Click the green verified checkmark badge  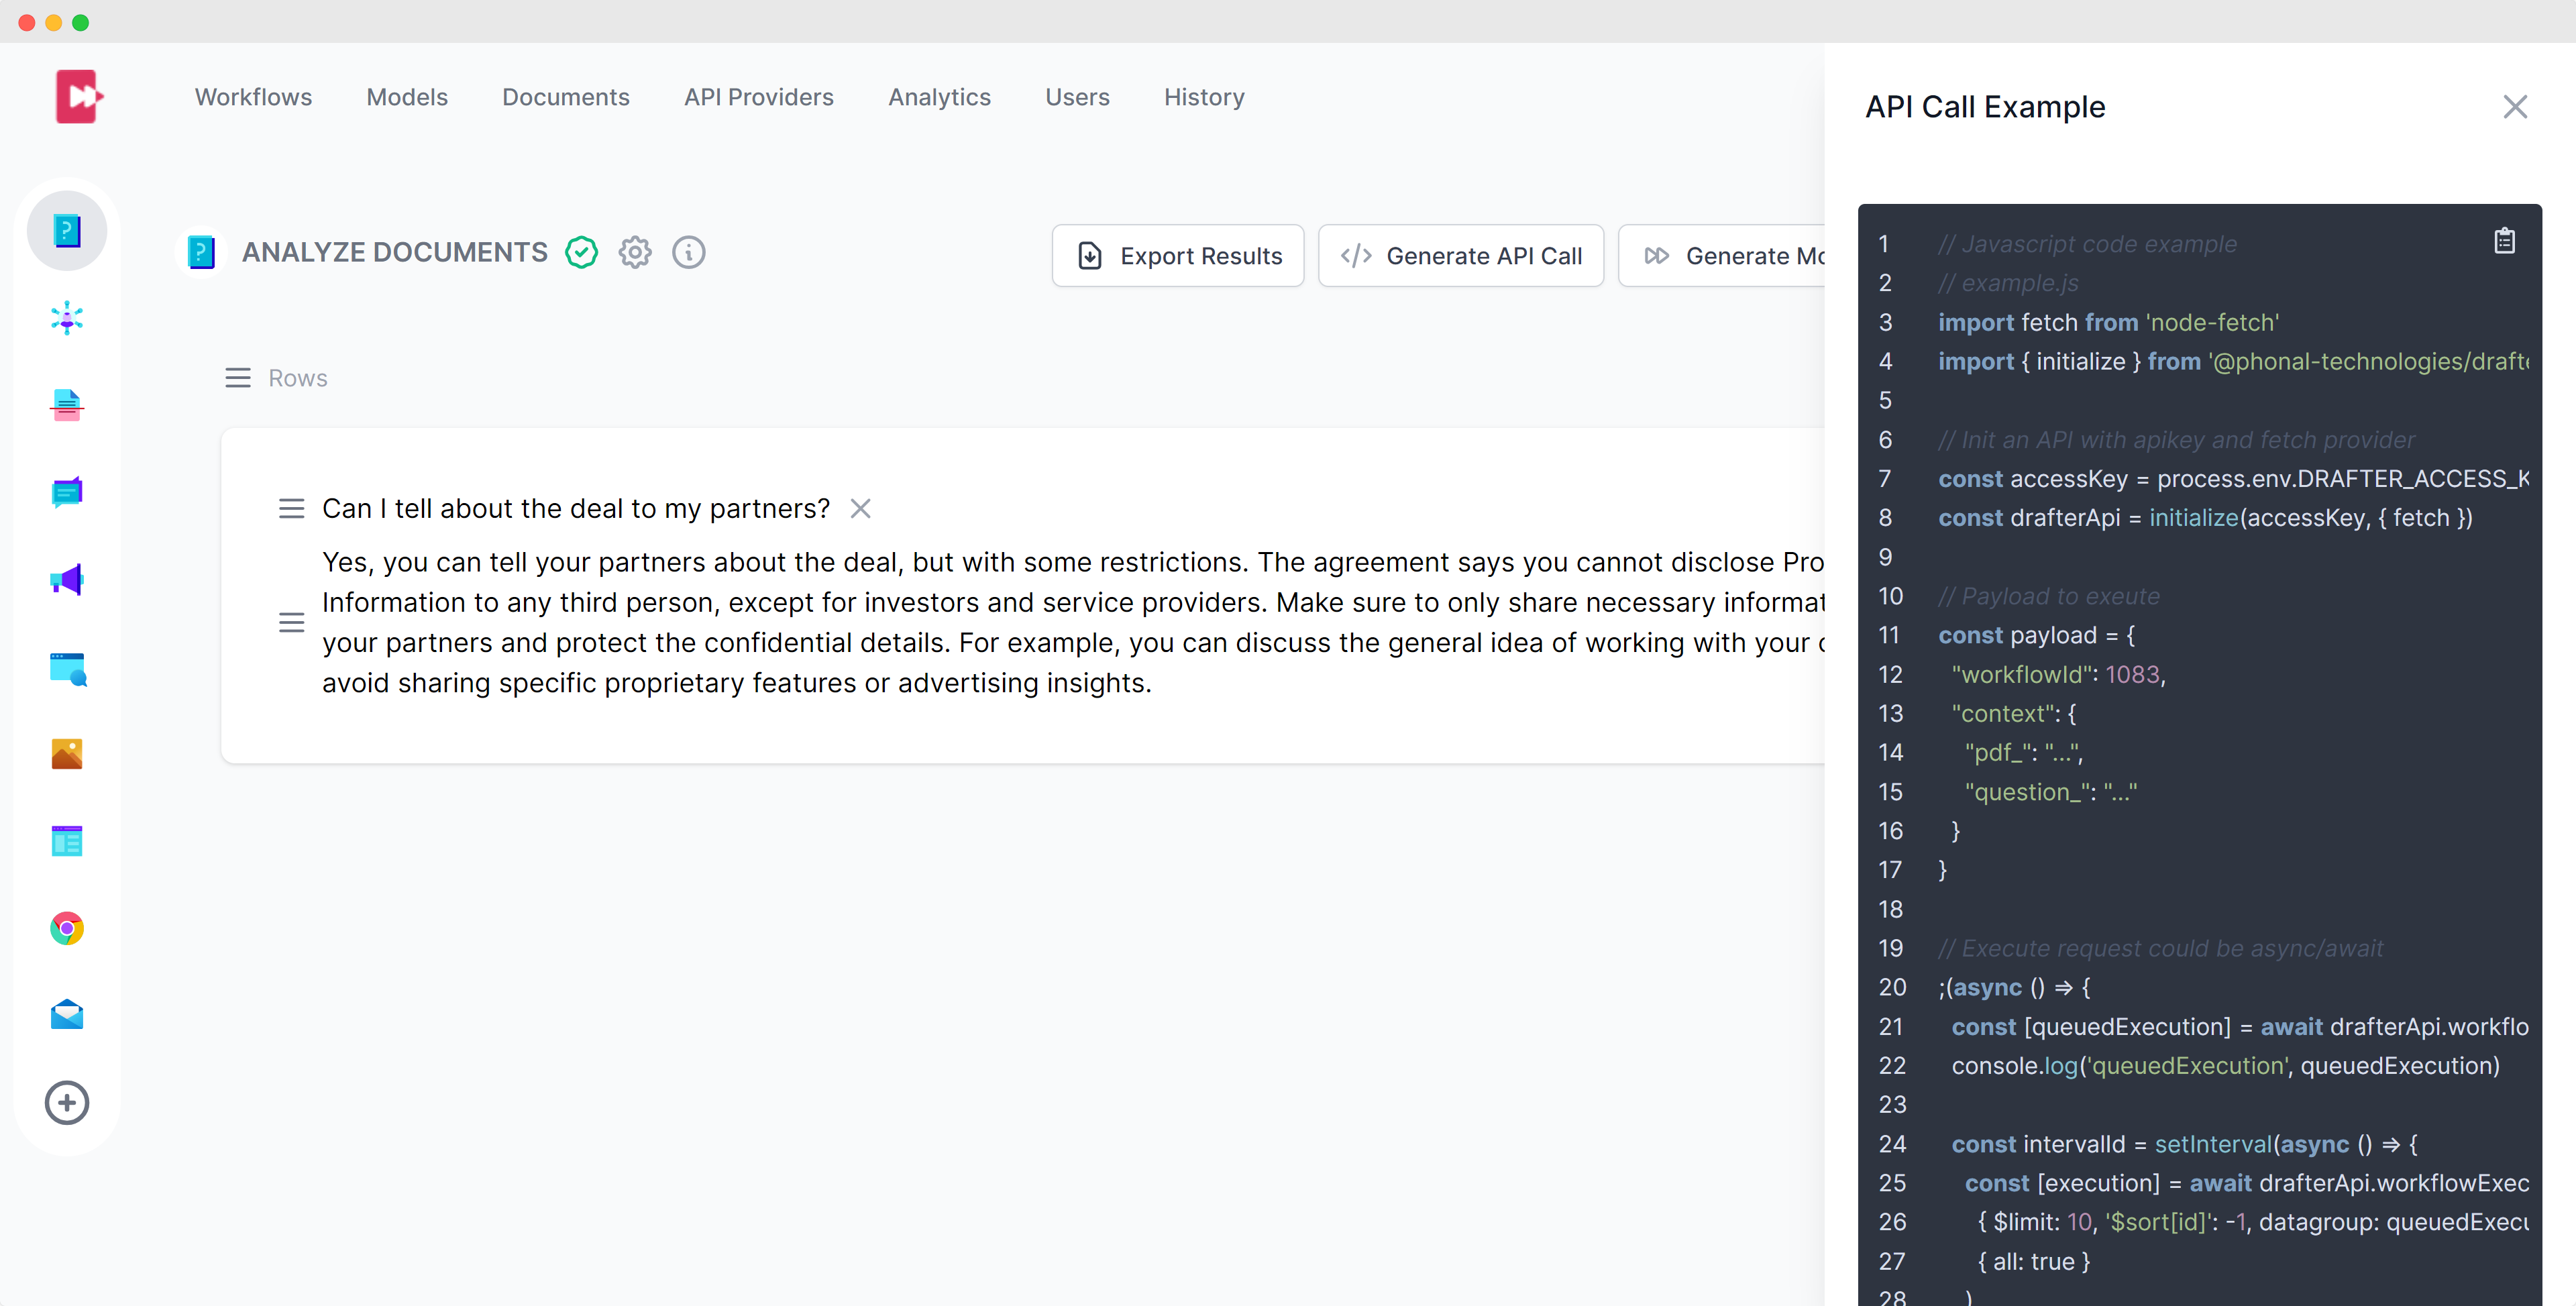pos(581,252)
